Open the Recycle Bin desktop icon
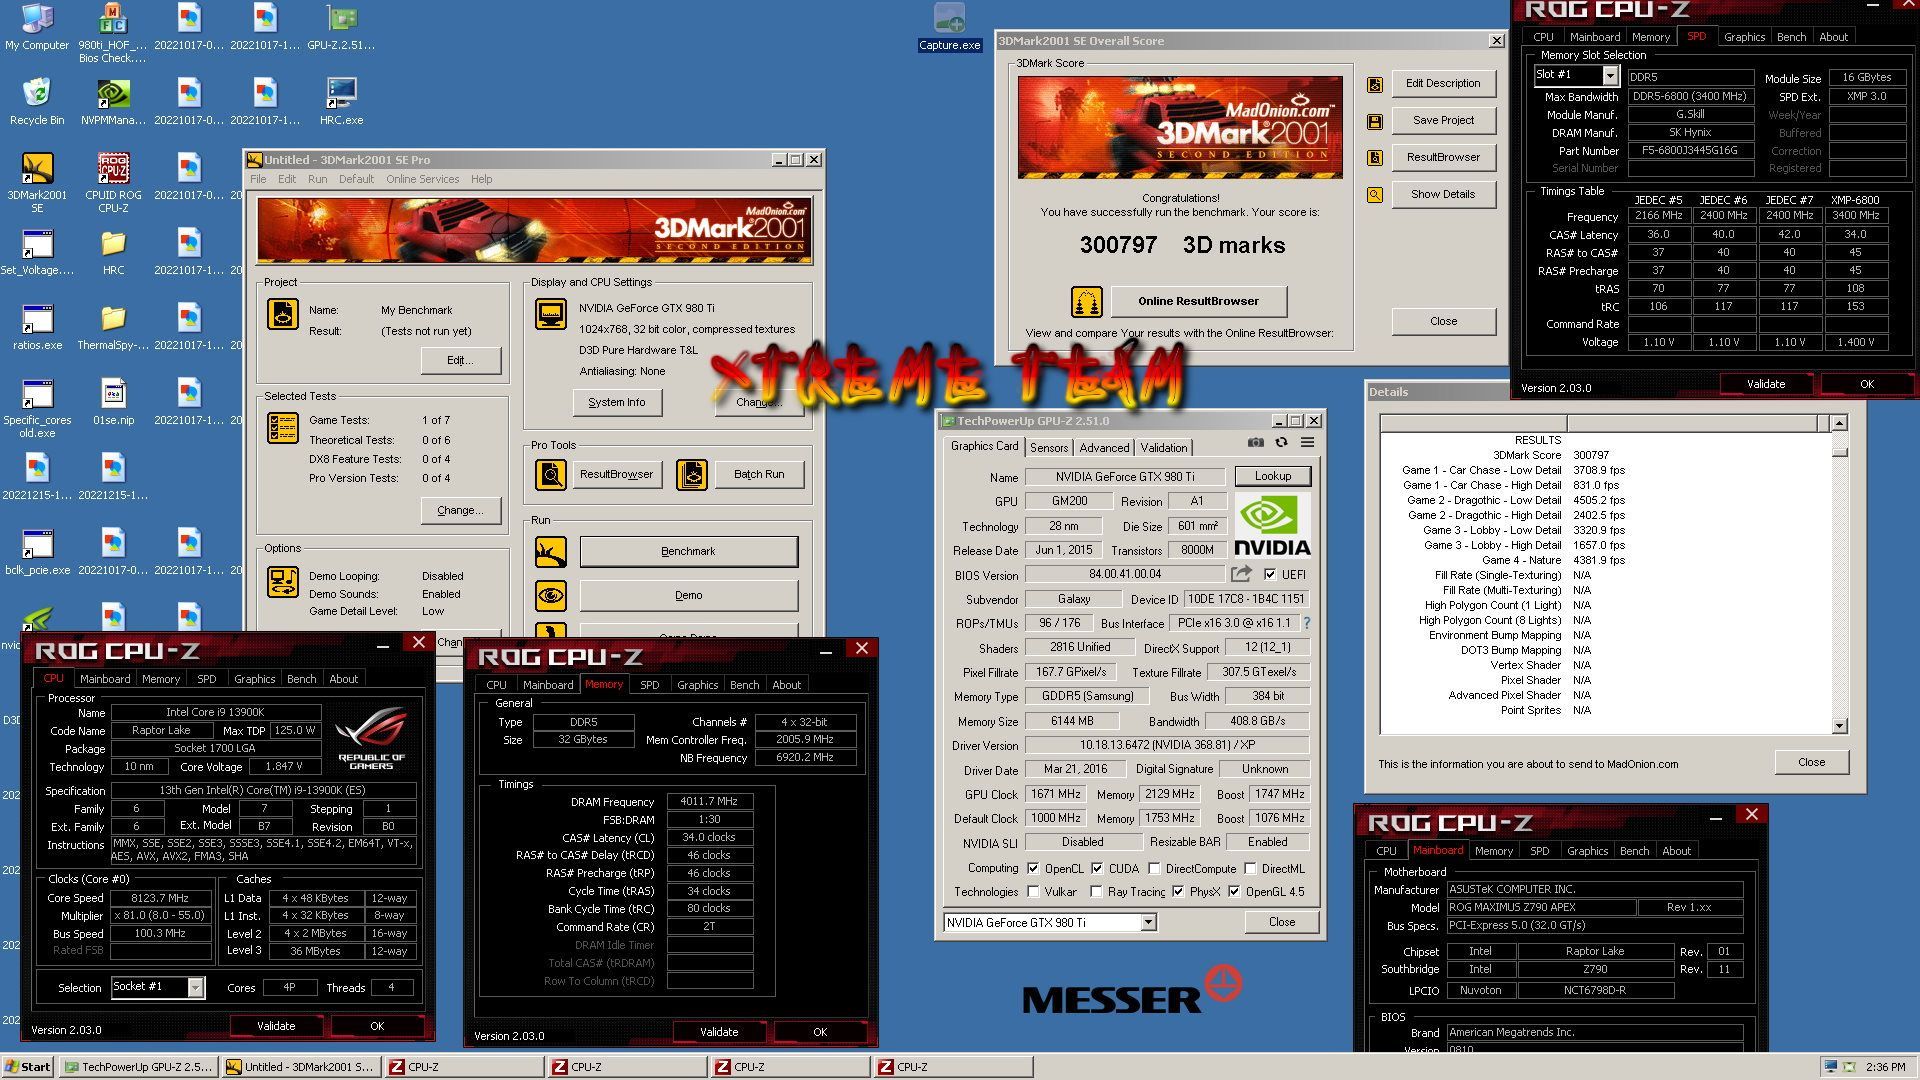This screenshot has width=1920, height=1080. pos(37,101)
